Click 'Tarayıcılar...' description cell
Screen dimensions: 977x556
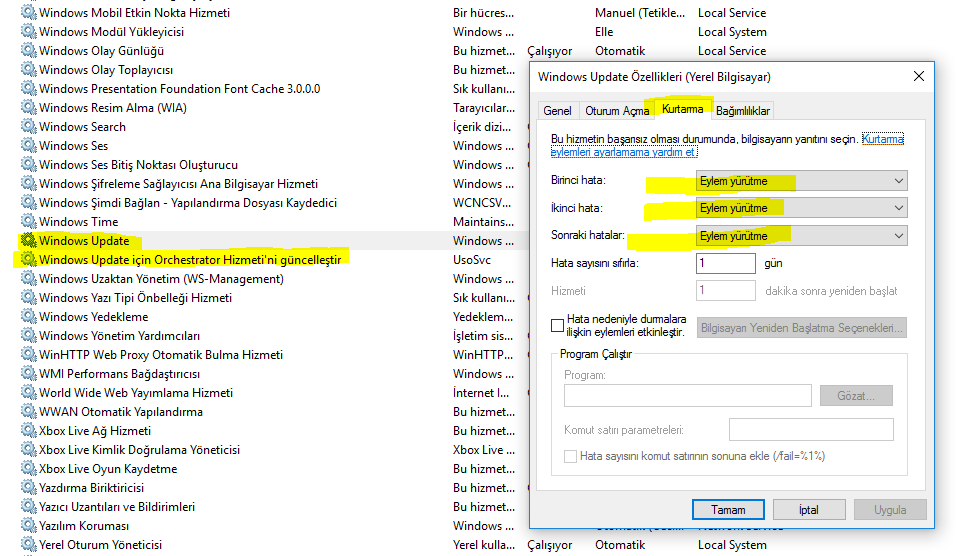click(484, 107)
